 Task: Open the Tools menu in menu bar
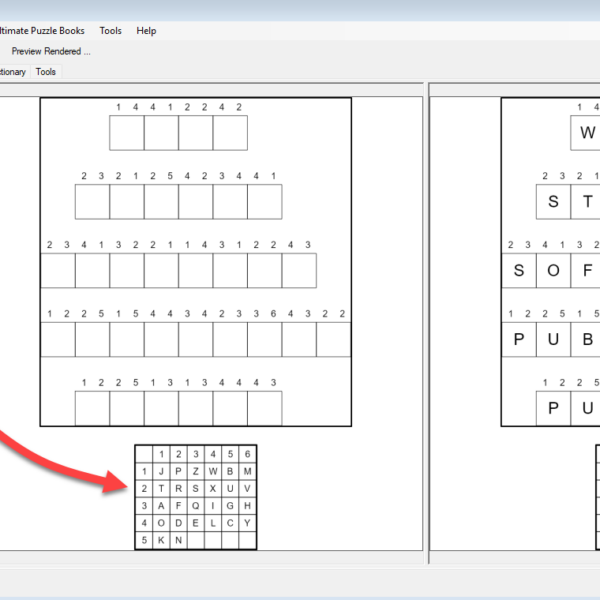coord(110,31)
